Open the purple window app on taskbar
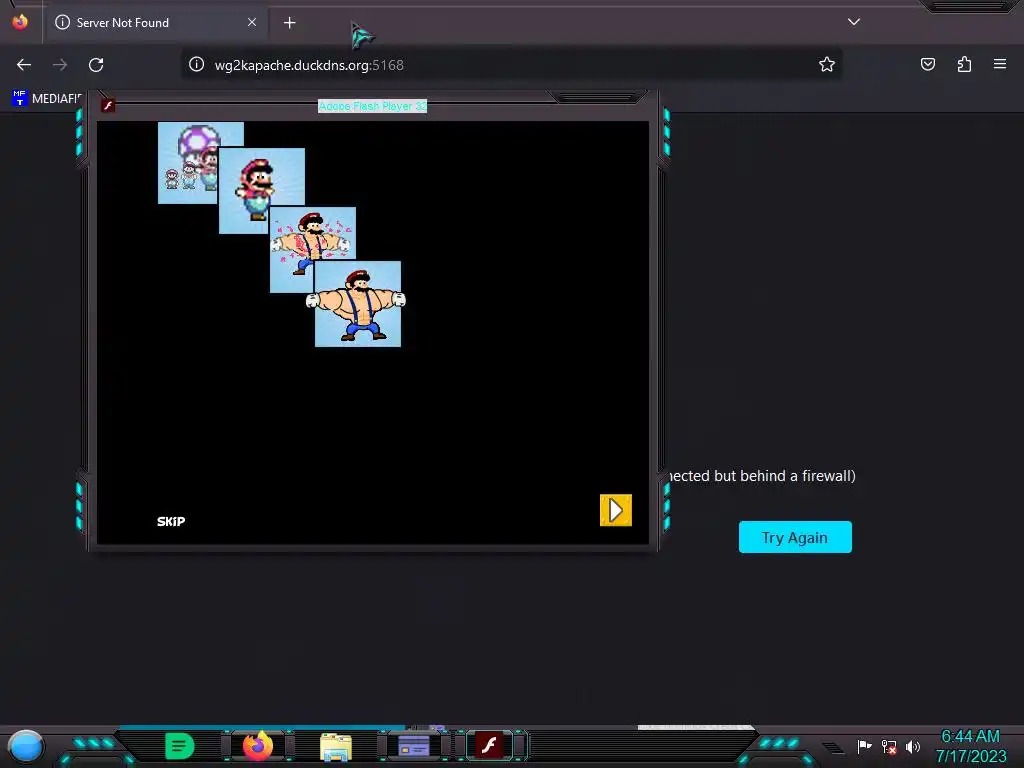 click(x=414, y=746)
